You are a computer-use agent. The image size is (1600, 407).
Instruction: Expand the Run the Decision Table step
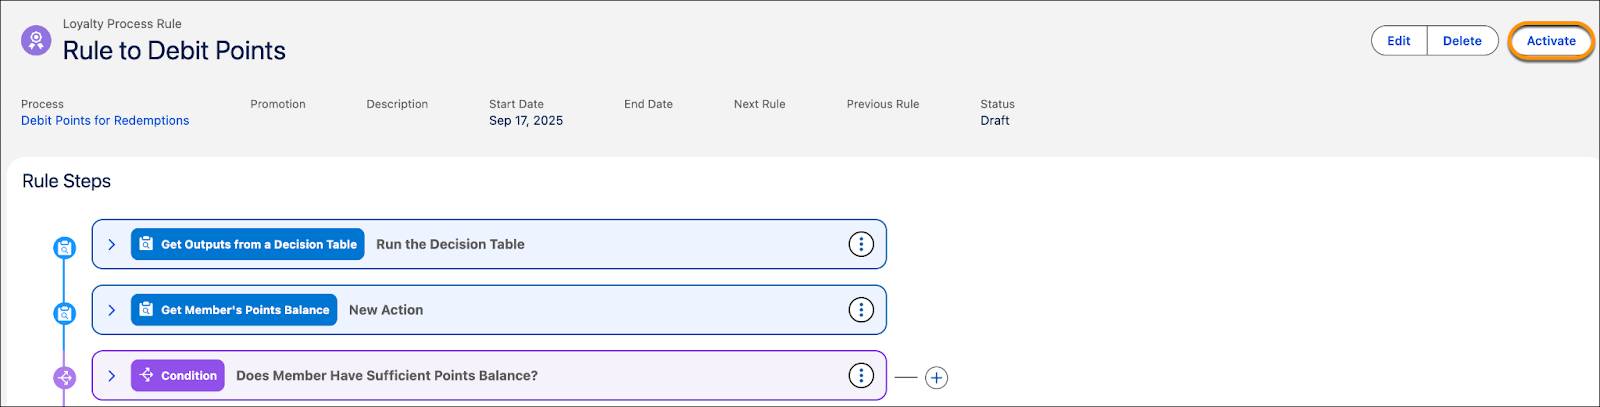click(111, 244)
